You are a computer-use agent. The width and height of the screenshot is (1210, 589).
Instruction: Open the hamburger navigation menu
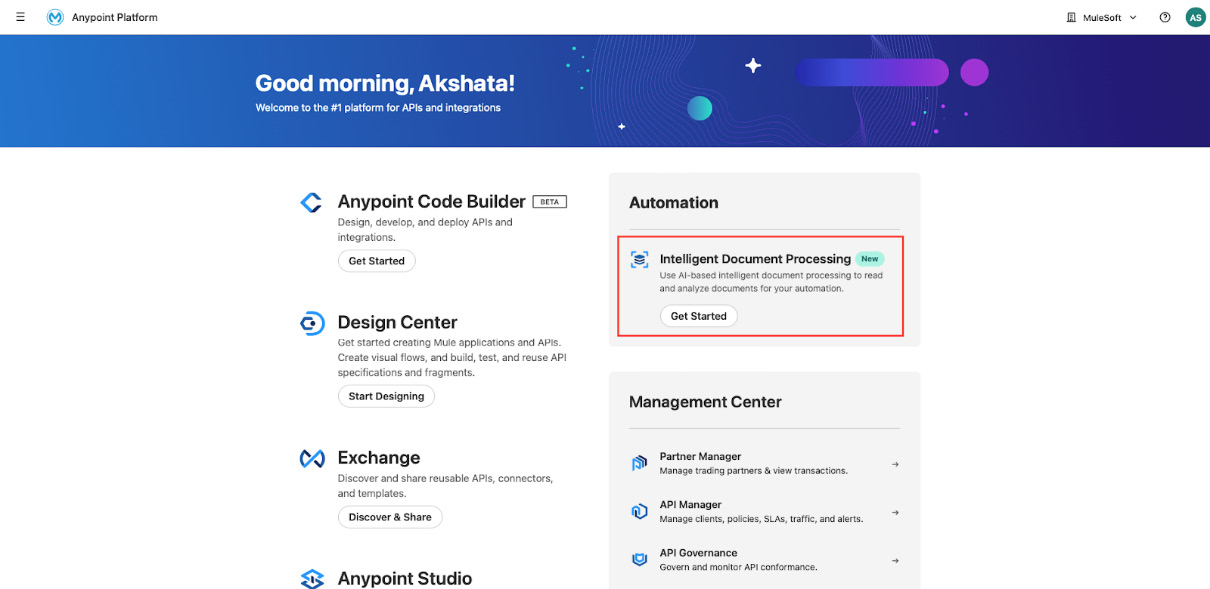[20, 17]
